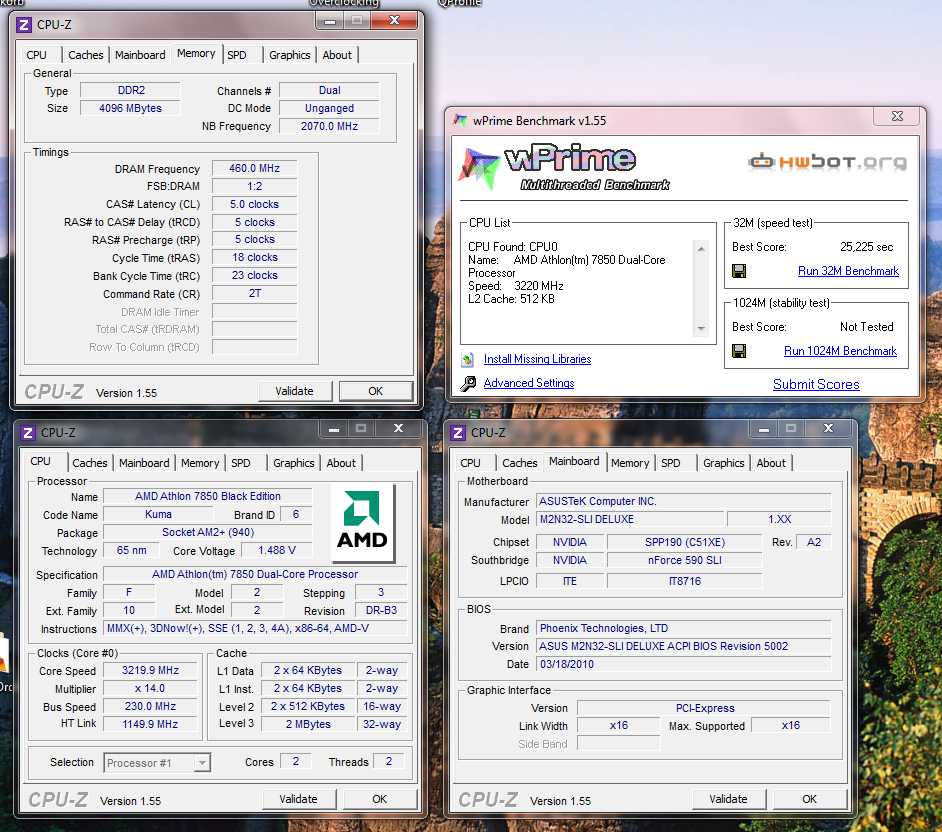942x832 pixels.
Task: Click the DRAM Frequency value 460.0 MHz
Action: [255, 168]
